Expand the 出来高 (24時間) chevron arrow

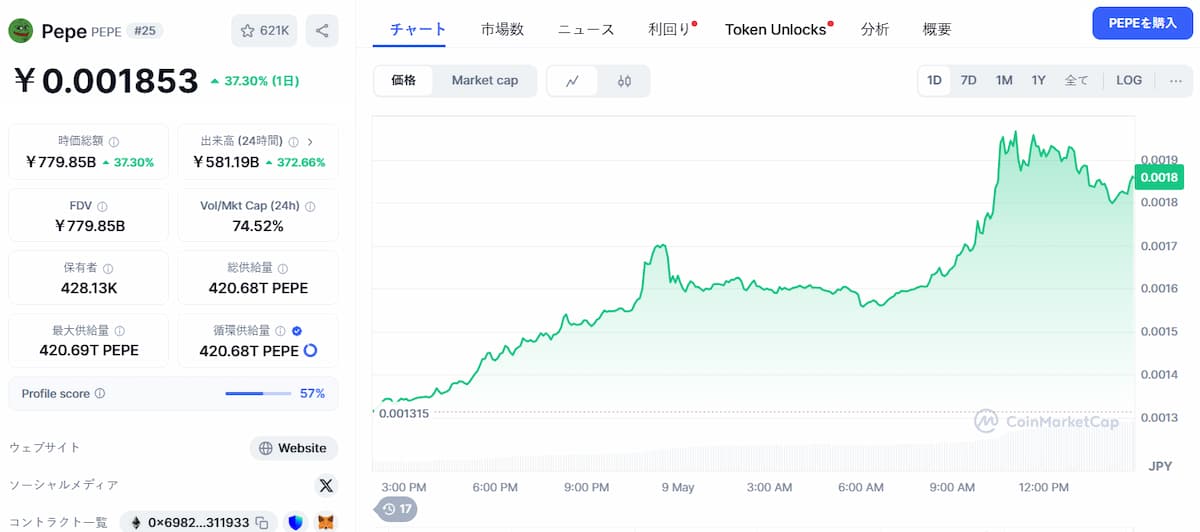click(x=310, y=142)
